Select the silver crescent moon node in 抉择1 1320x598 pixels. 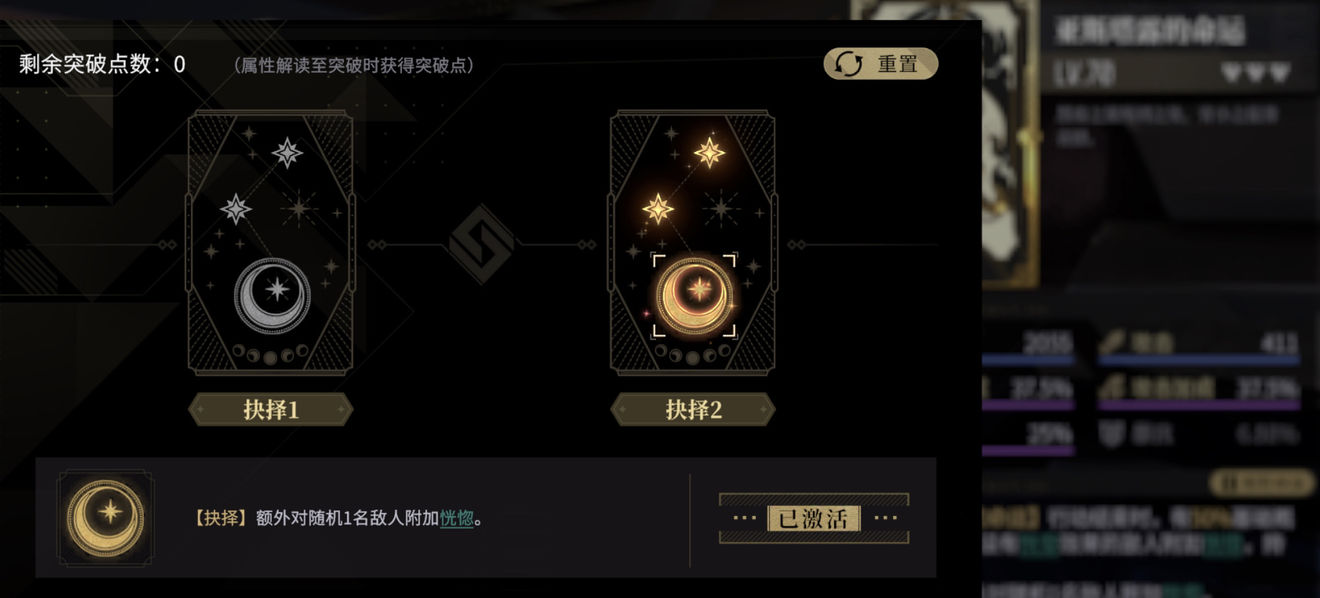(272, 296)
